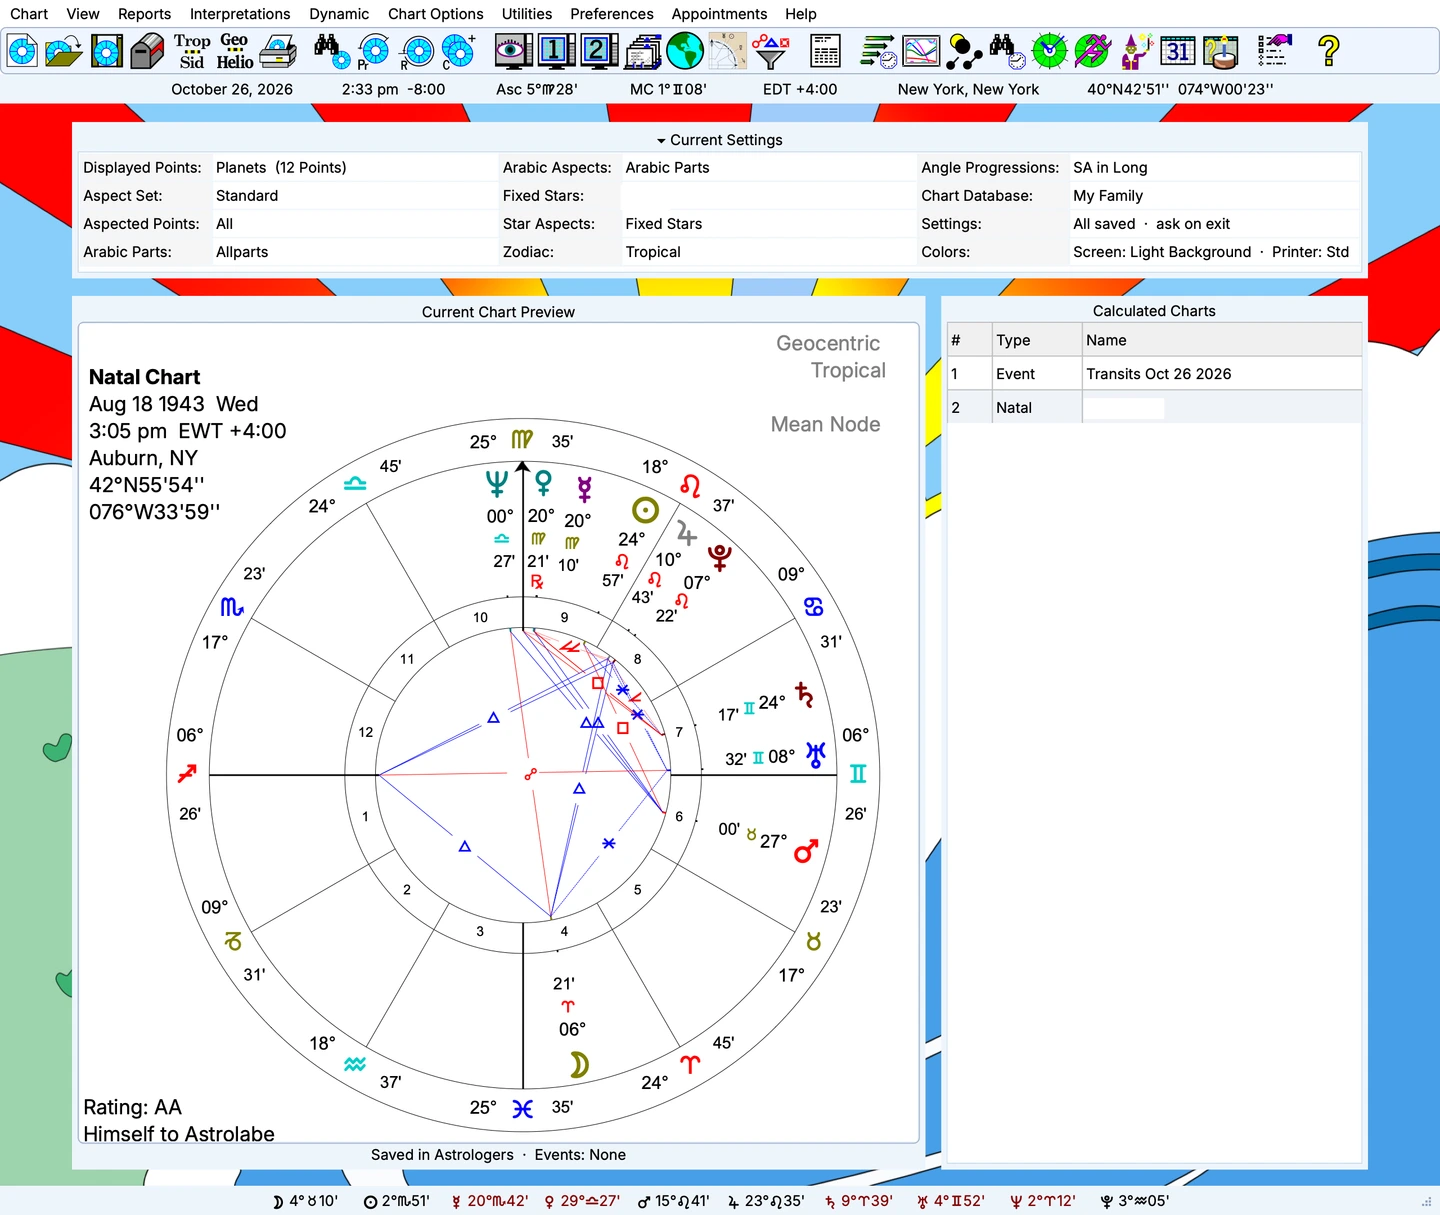
Task: Click the Chart Database value 'My Family'
Action: pos(1108,196)
